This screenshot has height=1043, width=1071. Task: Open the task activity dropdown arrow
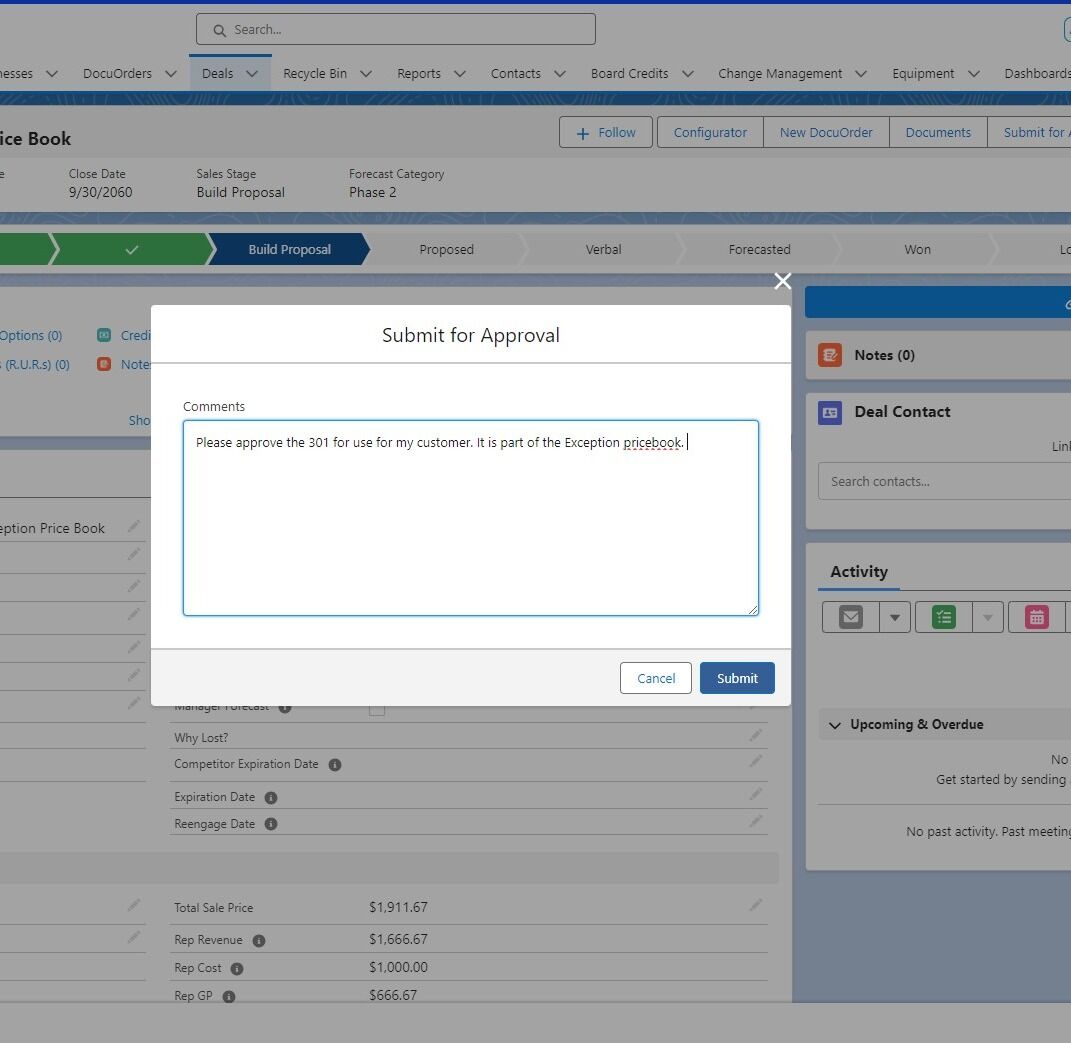[x=988, y=617]
